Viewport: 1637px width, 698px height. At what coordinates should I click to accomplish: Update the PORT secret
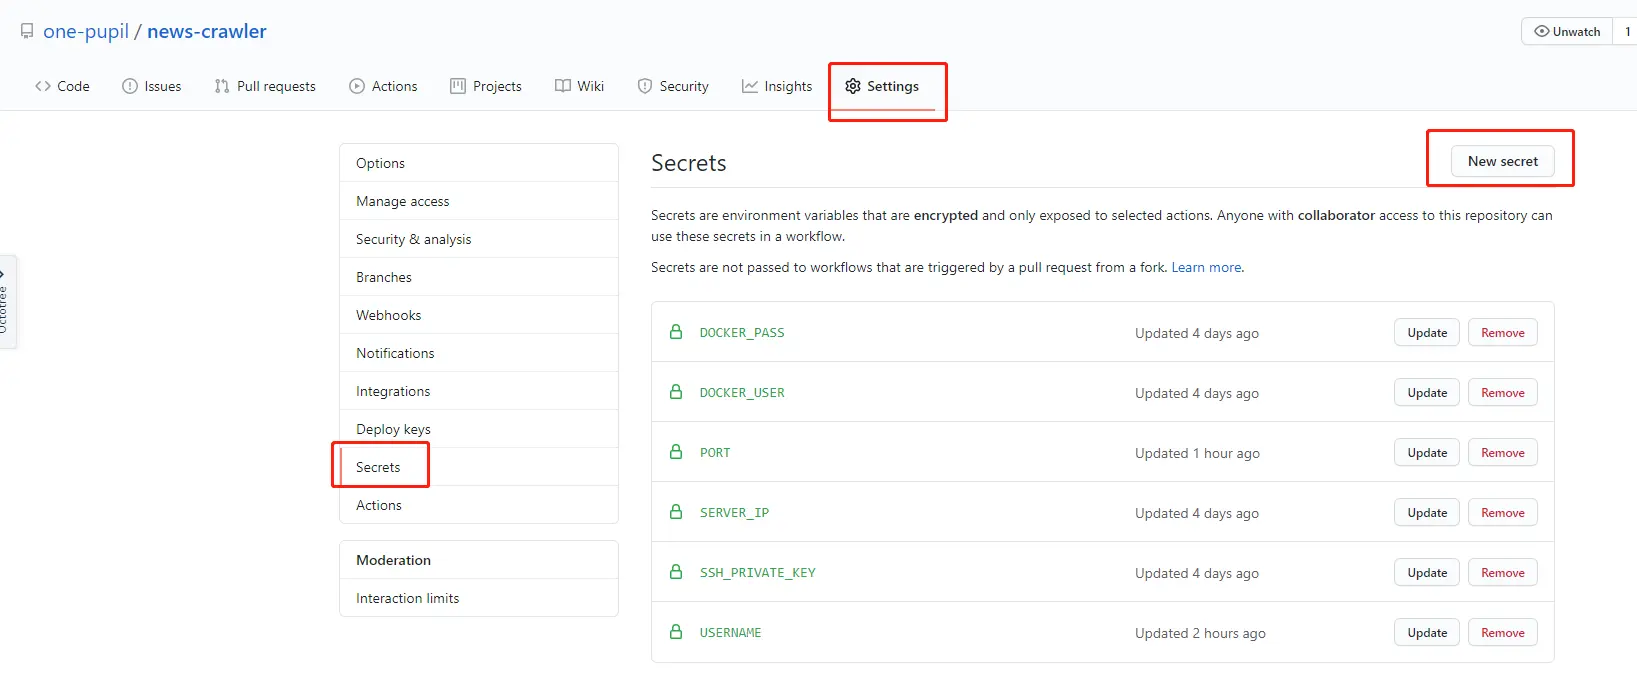point(1427,453)
